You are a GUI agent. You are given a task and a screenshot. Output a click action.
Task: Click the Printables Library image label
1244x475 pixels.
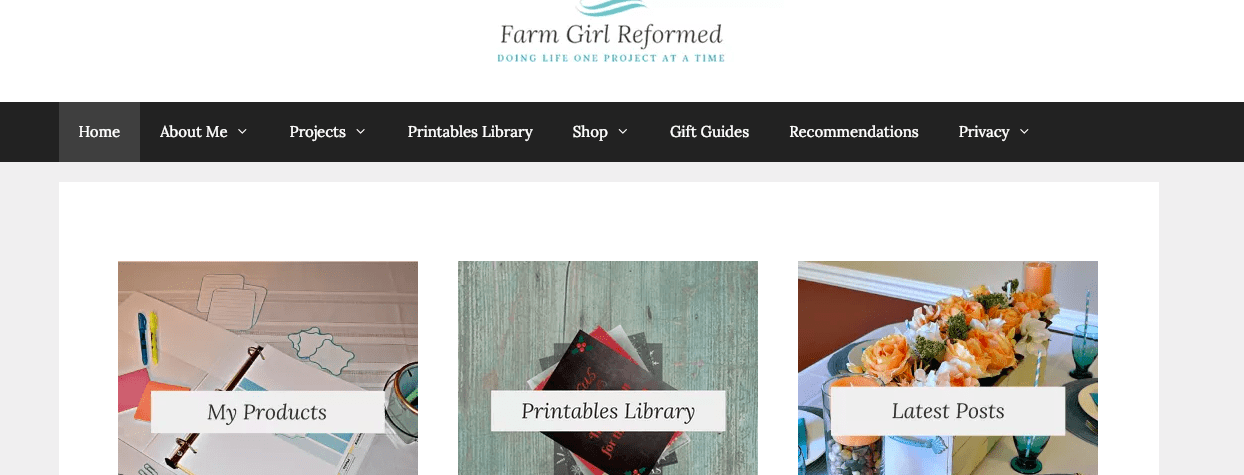pyautogui.click(x=608, y=411)
